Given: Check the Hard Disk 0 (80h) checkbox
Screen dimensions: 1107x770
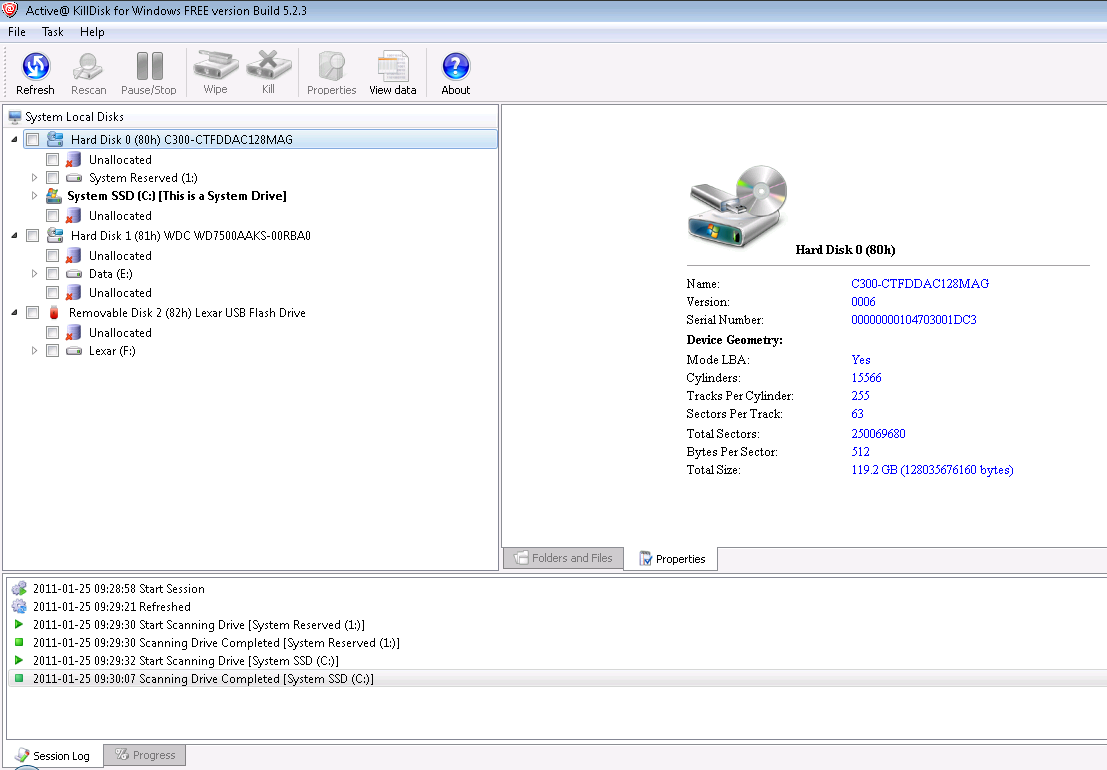Looking at the screenshot, I should pyautogui.click(x=32, y=140).
